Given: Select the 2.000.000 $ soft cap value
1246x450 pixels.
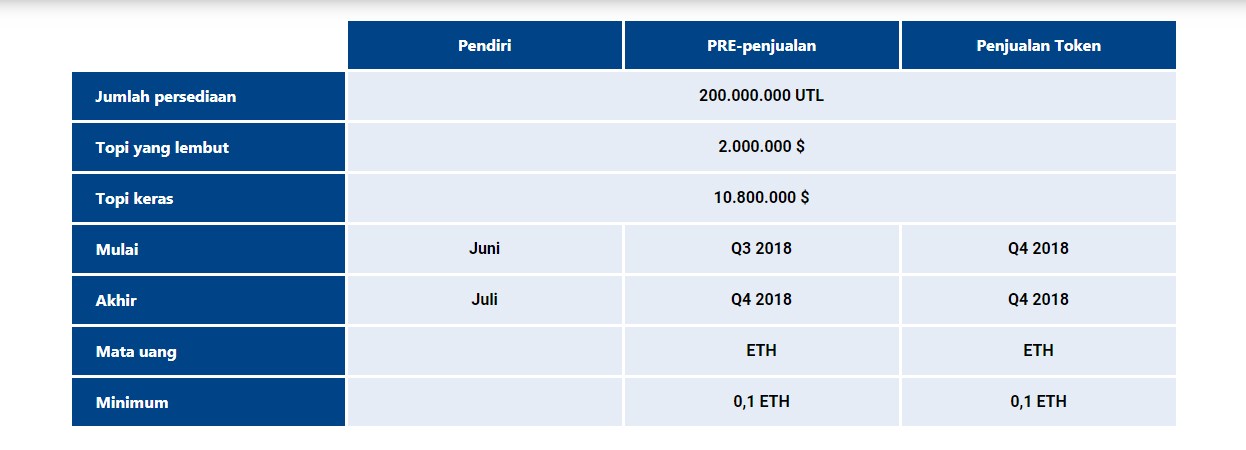Looking at the screenshot, I should click(x=762, y=147).
